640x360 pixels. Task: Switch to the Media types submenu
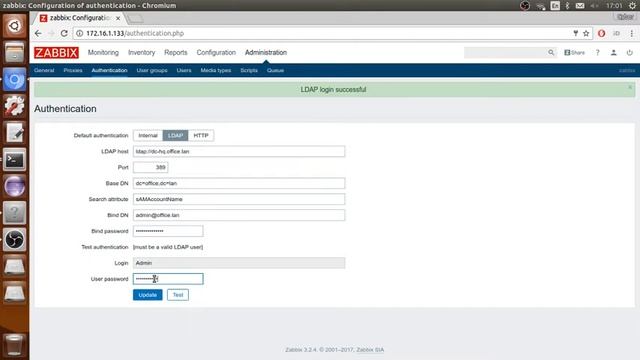[216, 71]
